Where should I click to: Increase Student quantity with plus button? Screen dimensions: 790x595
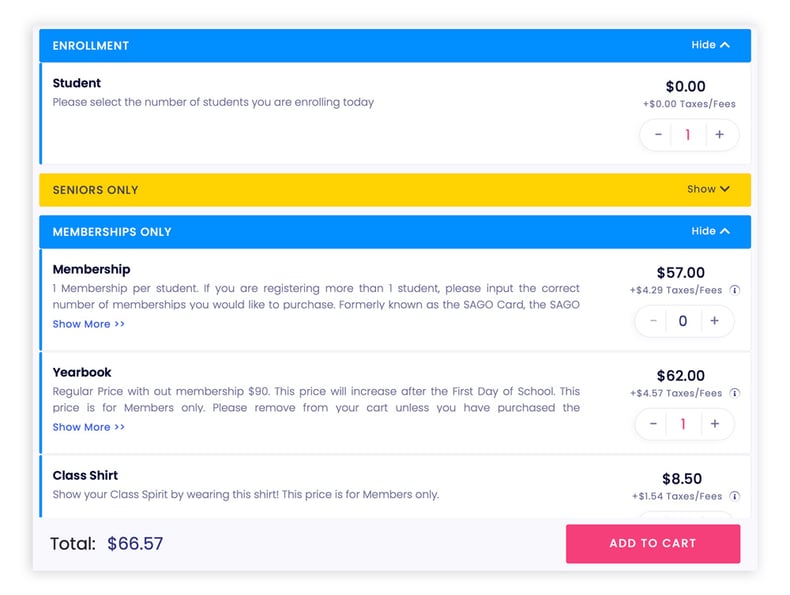click(719, 135)
